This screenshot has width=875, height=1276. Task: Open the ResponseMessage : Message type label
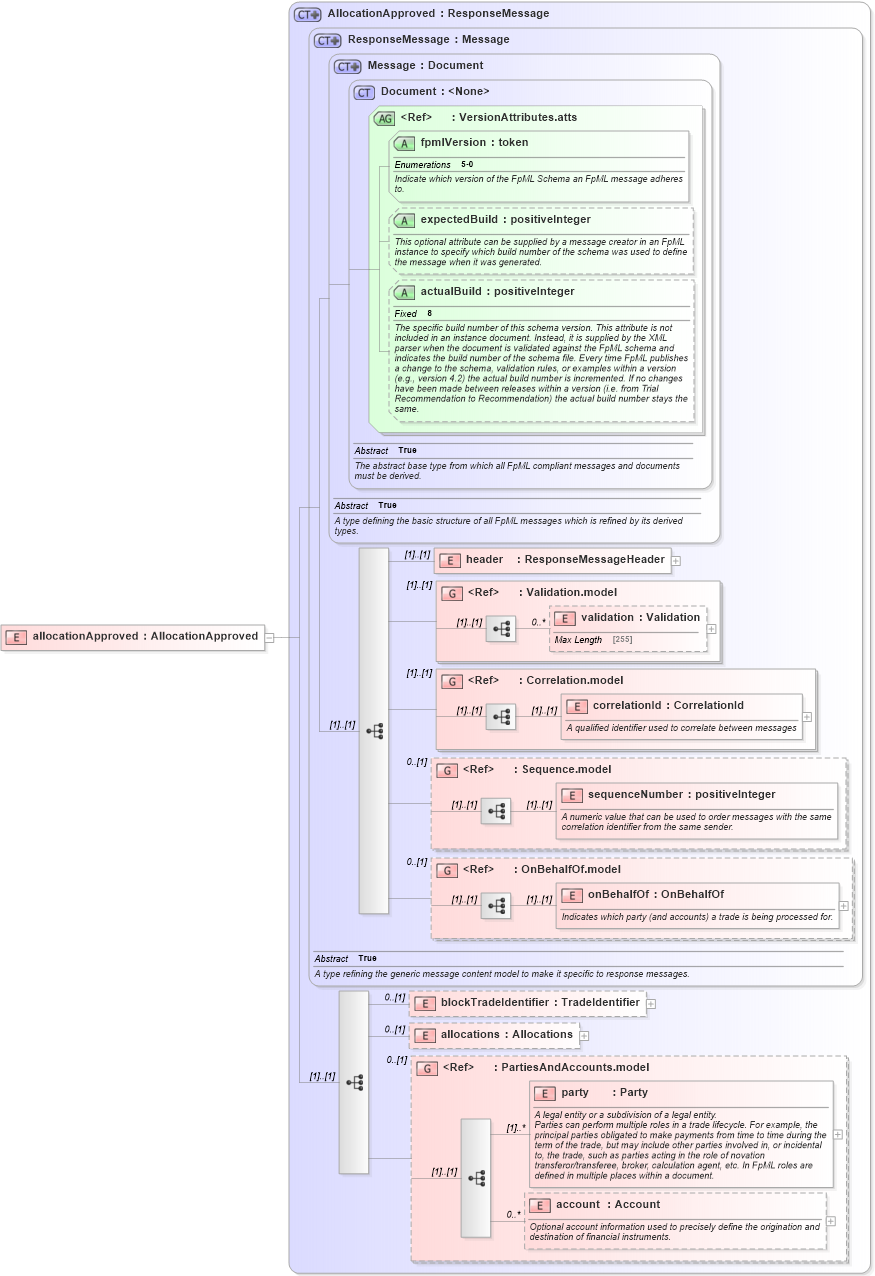(x=428, y=40)
